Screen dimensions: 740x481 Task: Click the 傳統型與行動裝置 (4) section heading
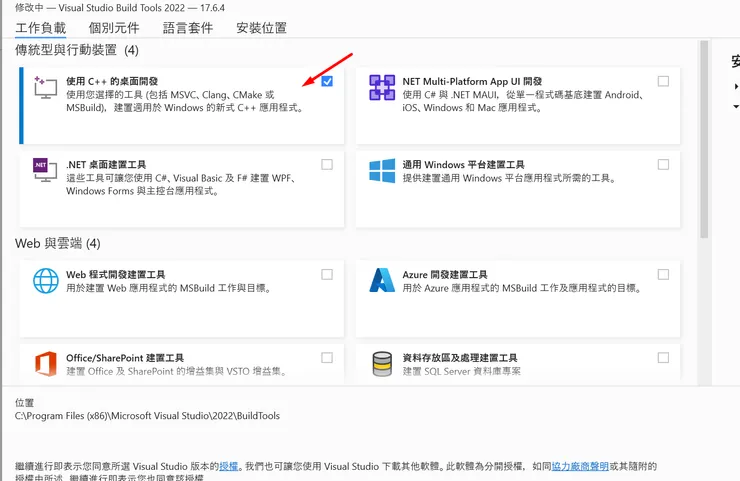tap(77, 50)
